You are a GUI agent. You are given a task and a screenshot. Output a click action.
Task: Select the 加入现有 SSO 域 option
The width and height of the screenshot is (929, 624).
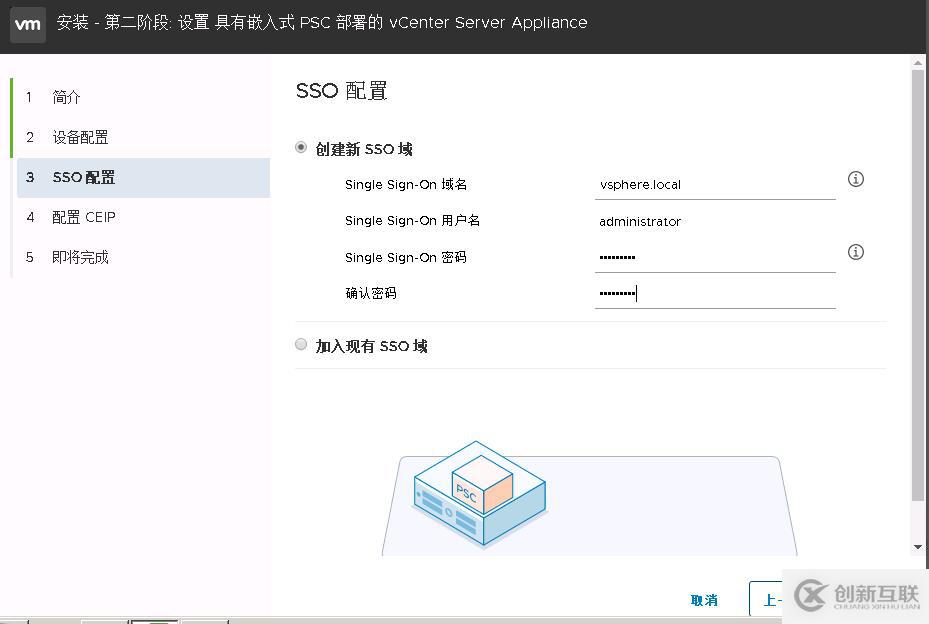coord(300,344)
